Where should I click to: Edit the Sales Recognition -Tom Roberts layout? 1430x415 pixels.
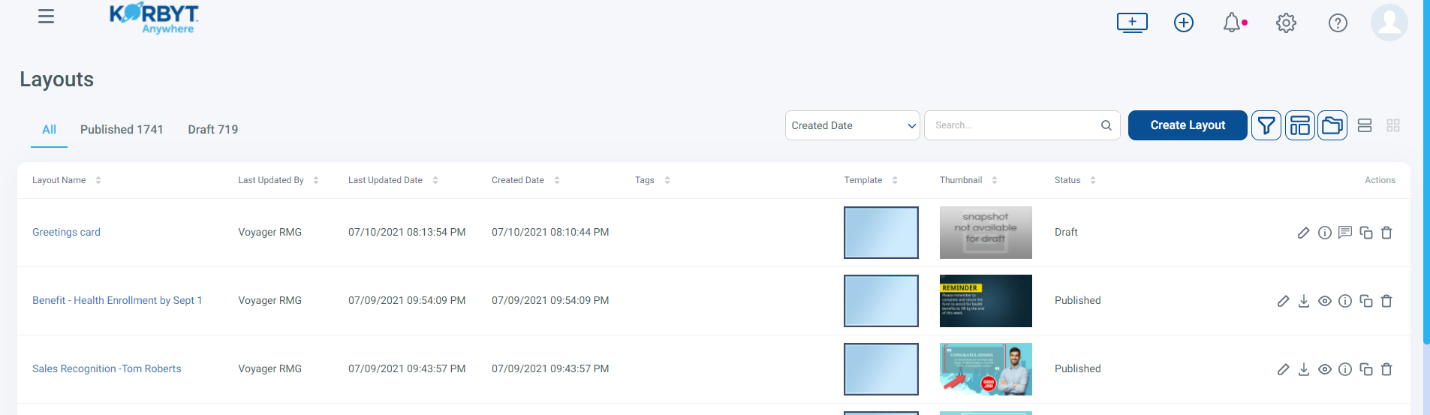1283,369
